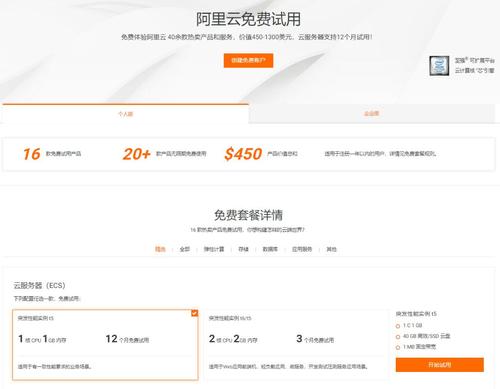
Task: Click the 1 C 1 GB bullet item
Action: pyautogui.click(x=409, y=325)
